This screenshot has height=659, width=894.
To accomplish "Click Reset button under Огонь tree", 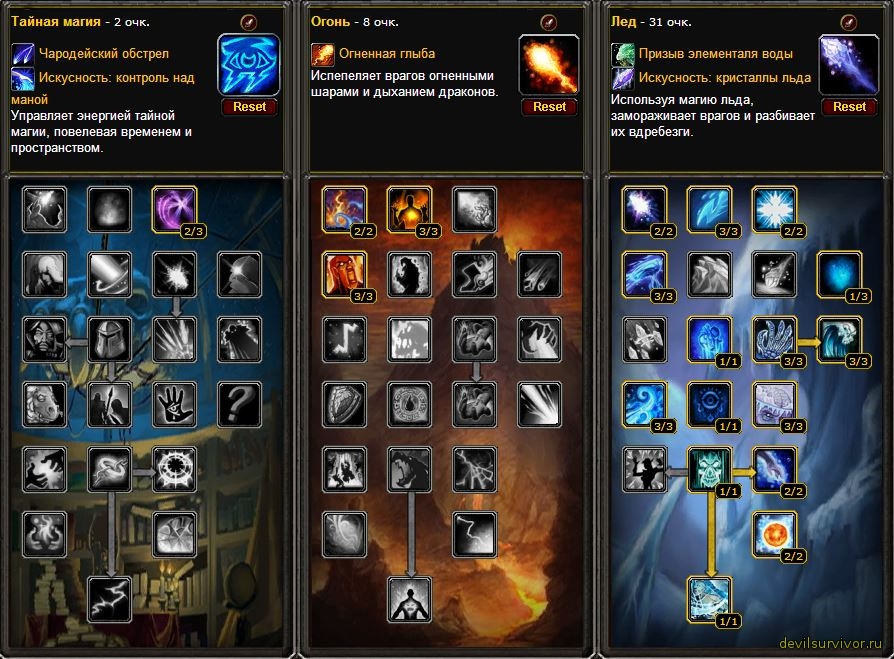I will point(549,107).
